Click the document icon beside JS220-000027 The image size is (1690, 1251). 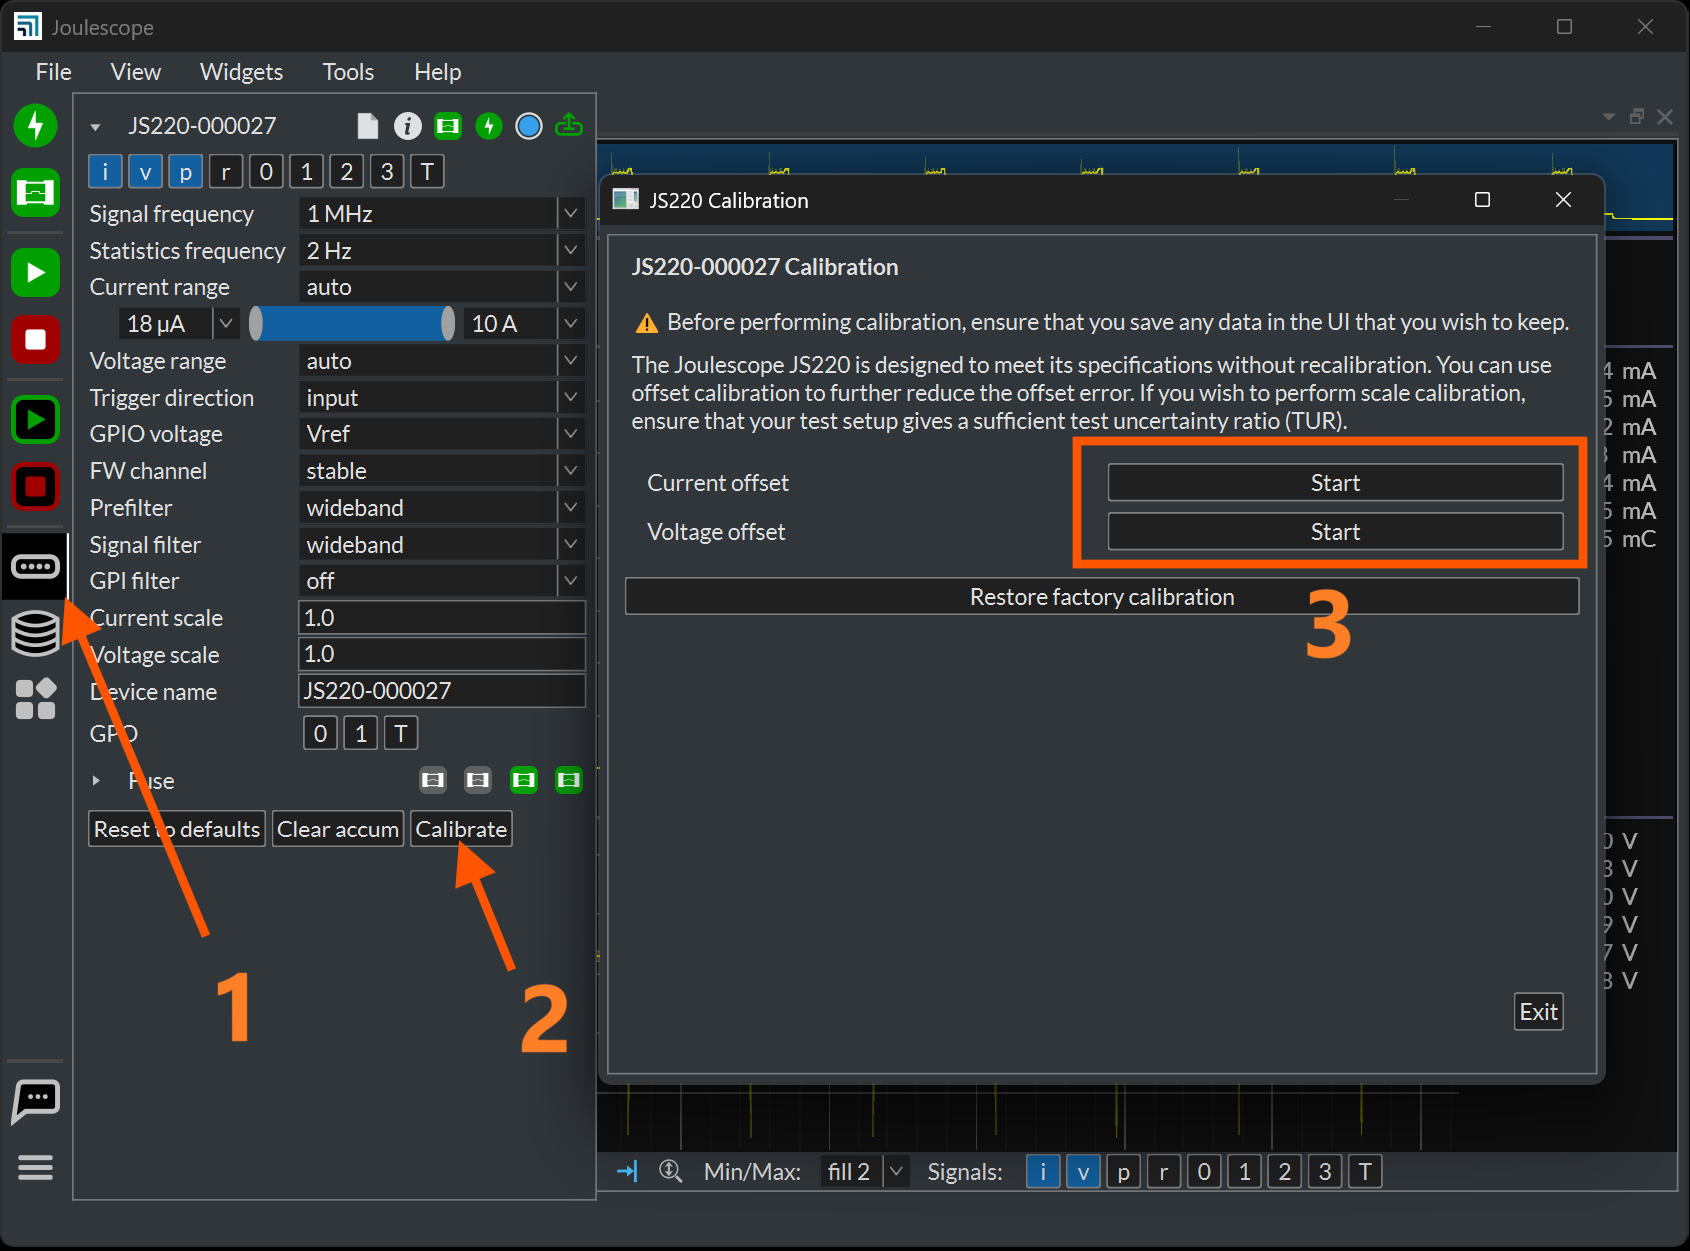tap(368, 125)
